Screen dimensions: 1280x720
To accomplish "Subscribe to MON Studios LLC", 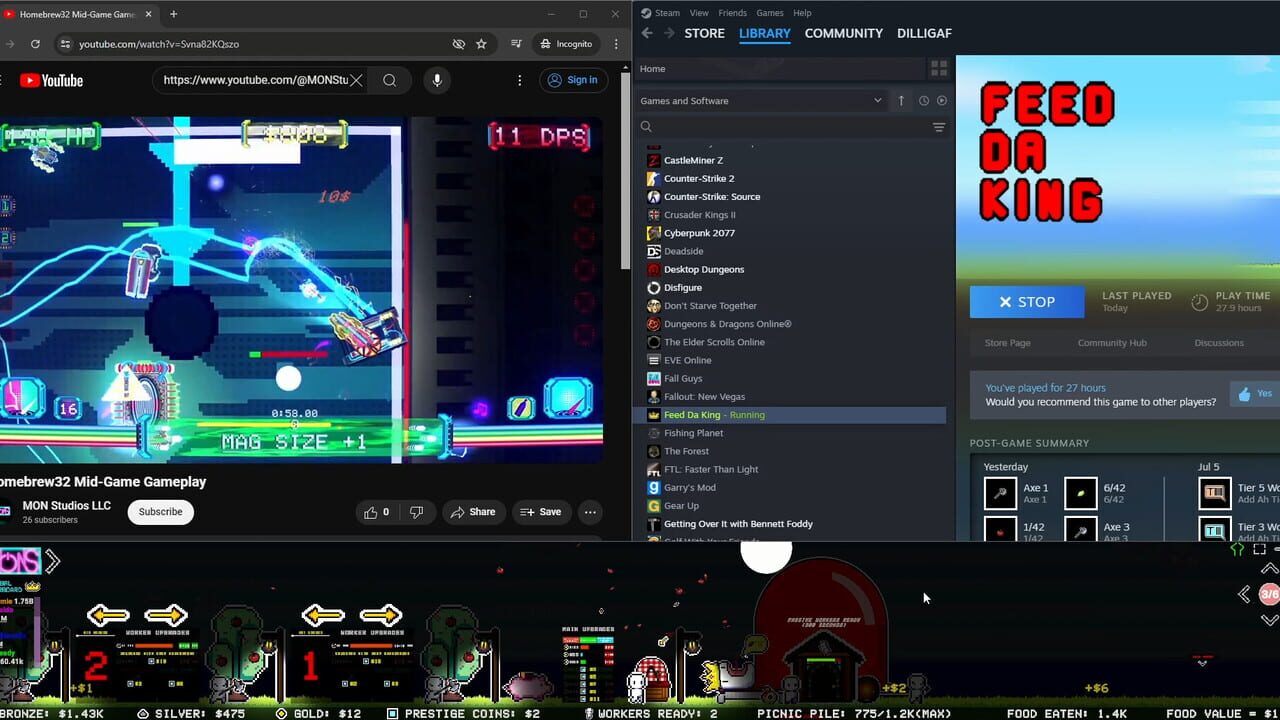I will tap(160, 512).
